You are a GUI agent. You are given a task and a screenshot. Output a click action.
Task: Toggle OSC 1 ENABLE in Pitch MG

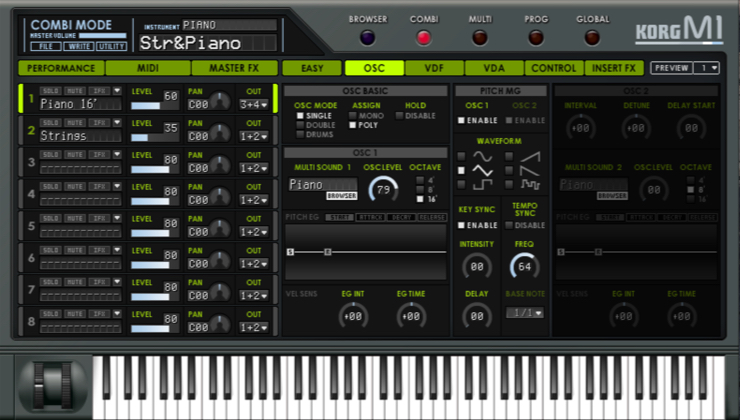(x=461, y=120)
